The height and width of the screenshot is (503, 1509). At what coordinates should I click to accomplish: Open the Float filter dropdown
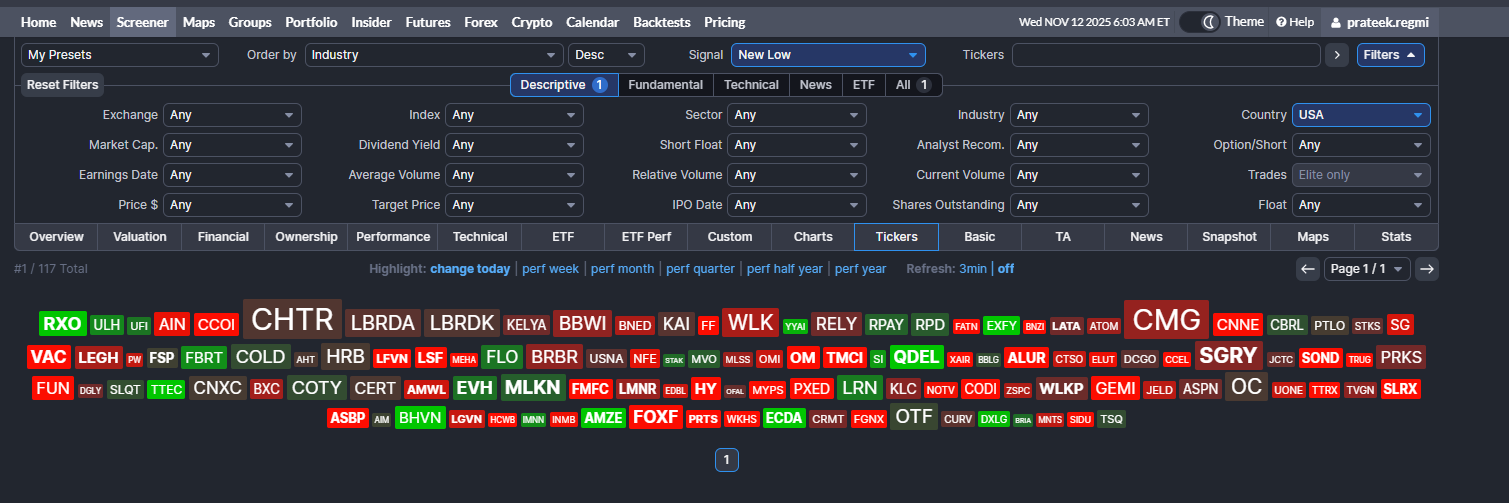(1361, 205)
